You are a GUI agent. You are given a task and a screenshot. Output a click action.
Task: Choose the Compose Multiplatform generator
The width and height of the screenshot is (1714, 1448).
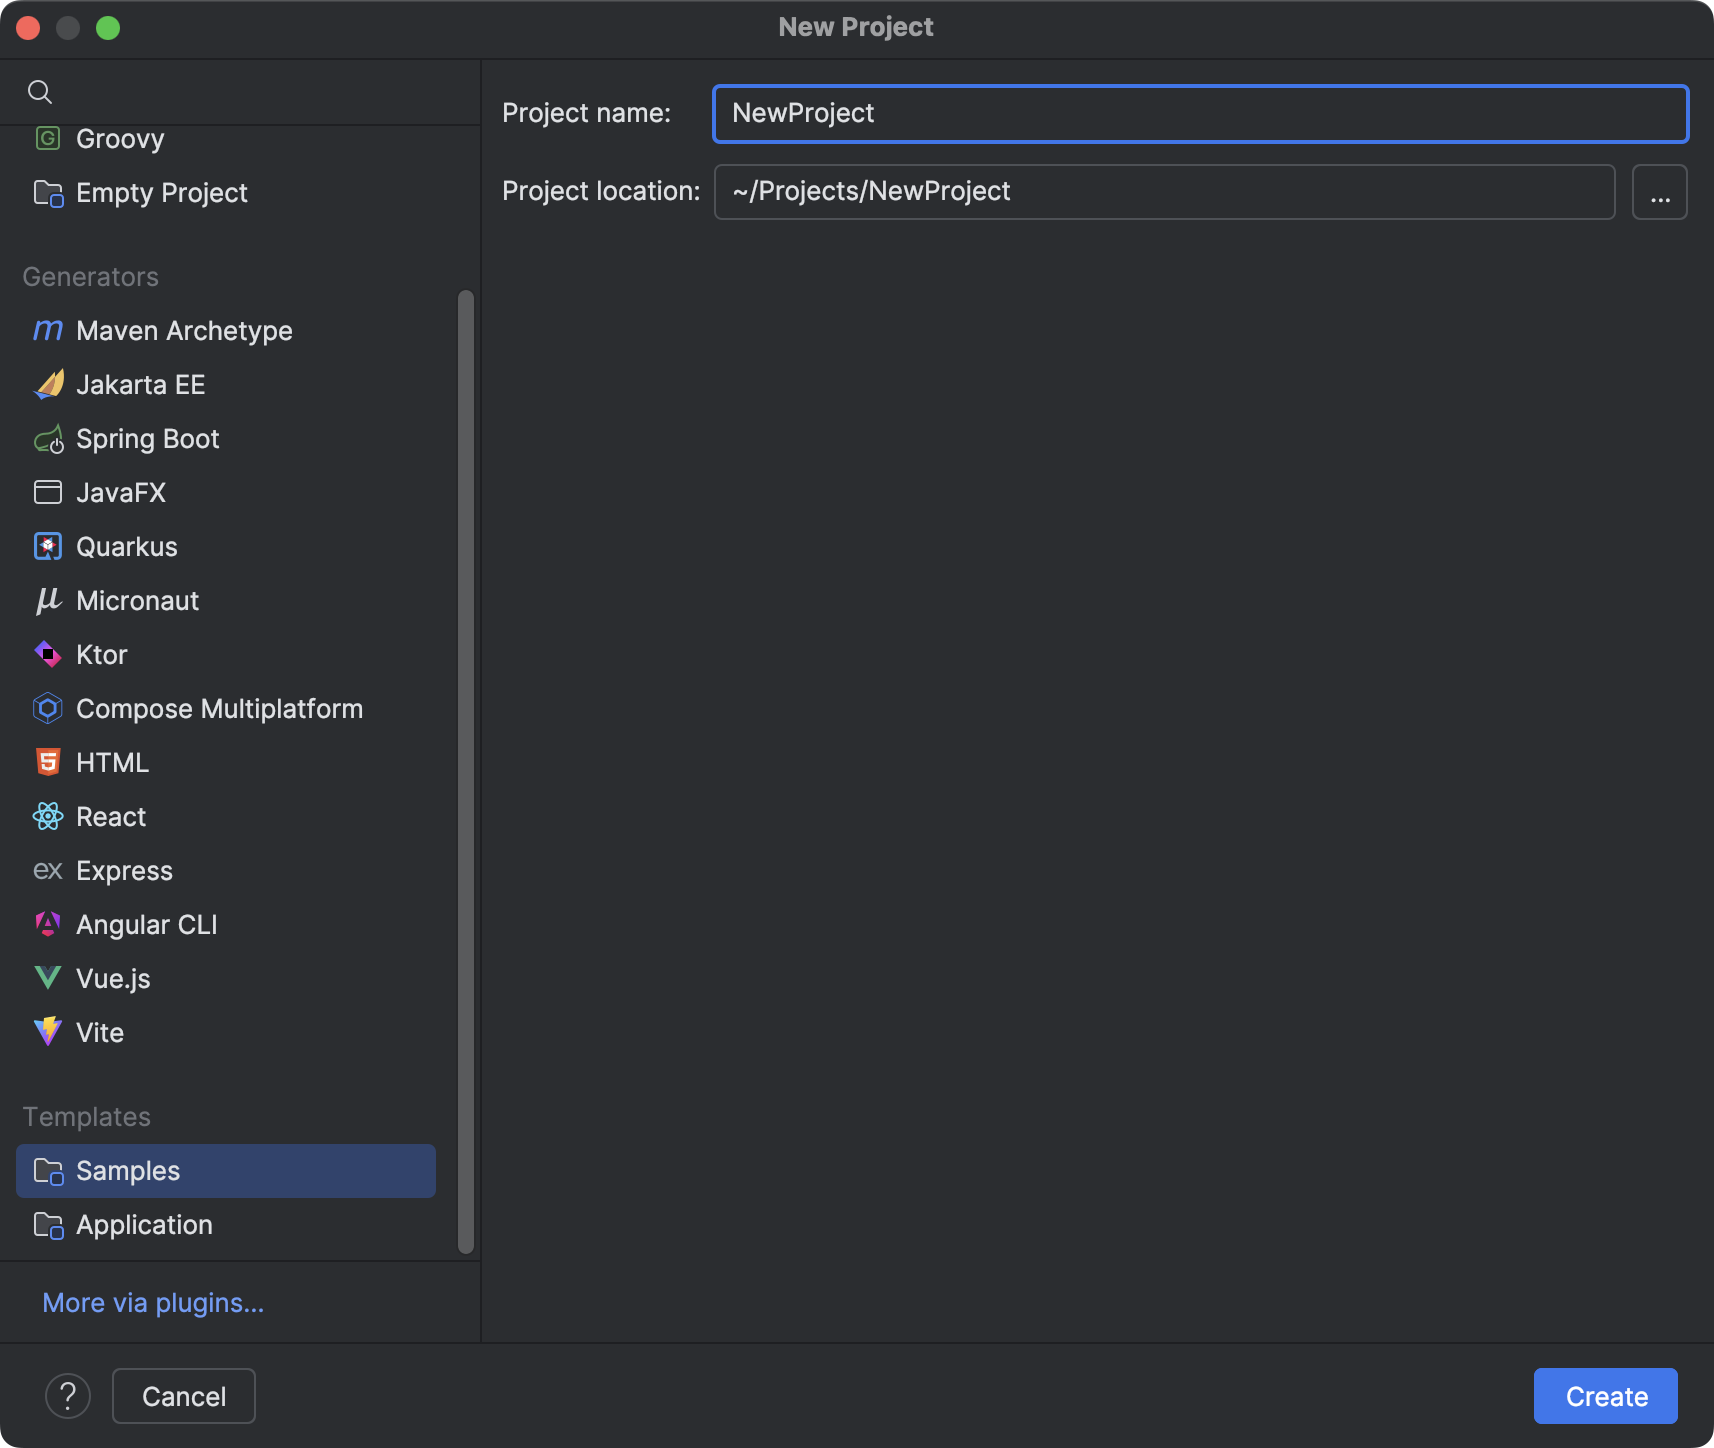tap(219, 708)
